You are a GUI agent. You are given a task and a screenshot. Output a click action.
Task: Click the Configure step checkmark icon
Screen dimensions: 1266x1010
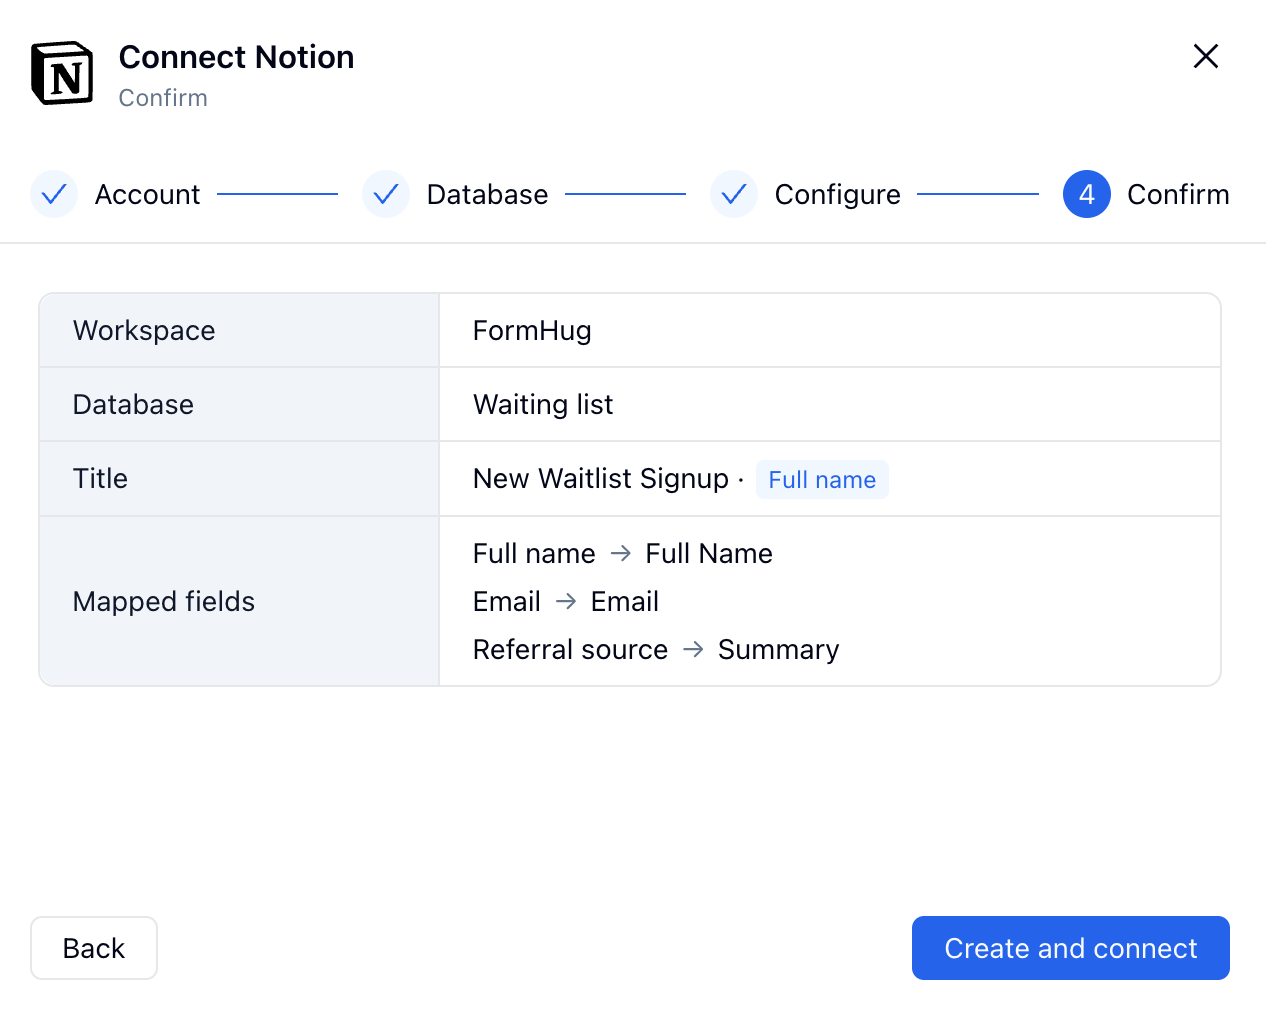(x=734, y=194)
